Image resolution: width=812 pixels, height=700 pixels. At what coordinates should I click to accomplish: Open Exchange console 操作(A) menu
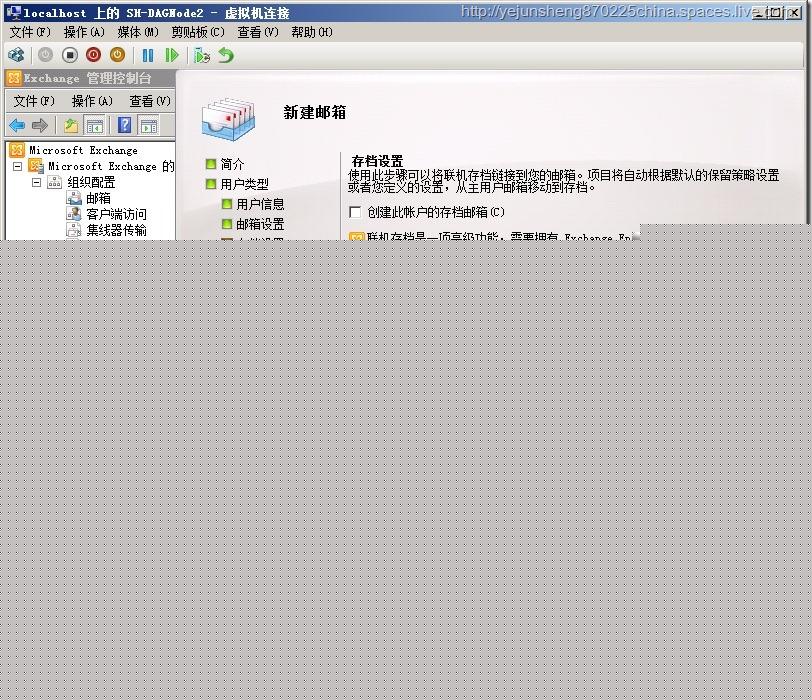pos(92,101)
